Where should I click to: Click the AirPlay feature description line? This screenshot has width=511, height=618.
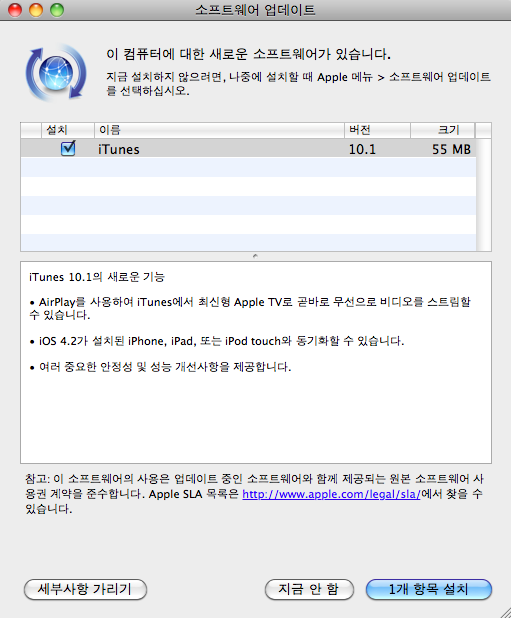tap(250, 308)
